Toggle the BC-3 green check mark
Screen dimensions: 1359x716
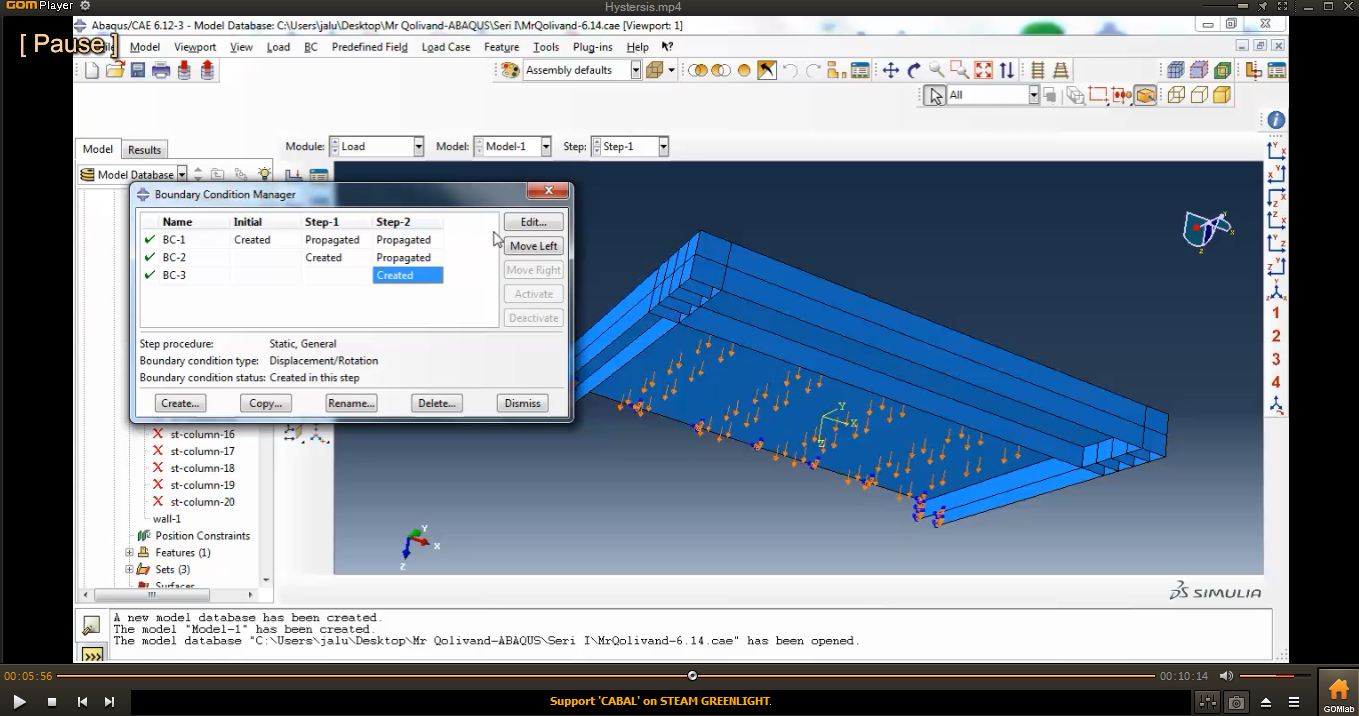pyautogui.click(x=150, y=275)
